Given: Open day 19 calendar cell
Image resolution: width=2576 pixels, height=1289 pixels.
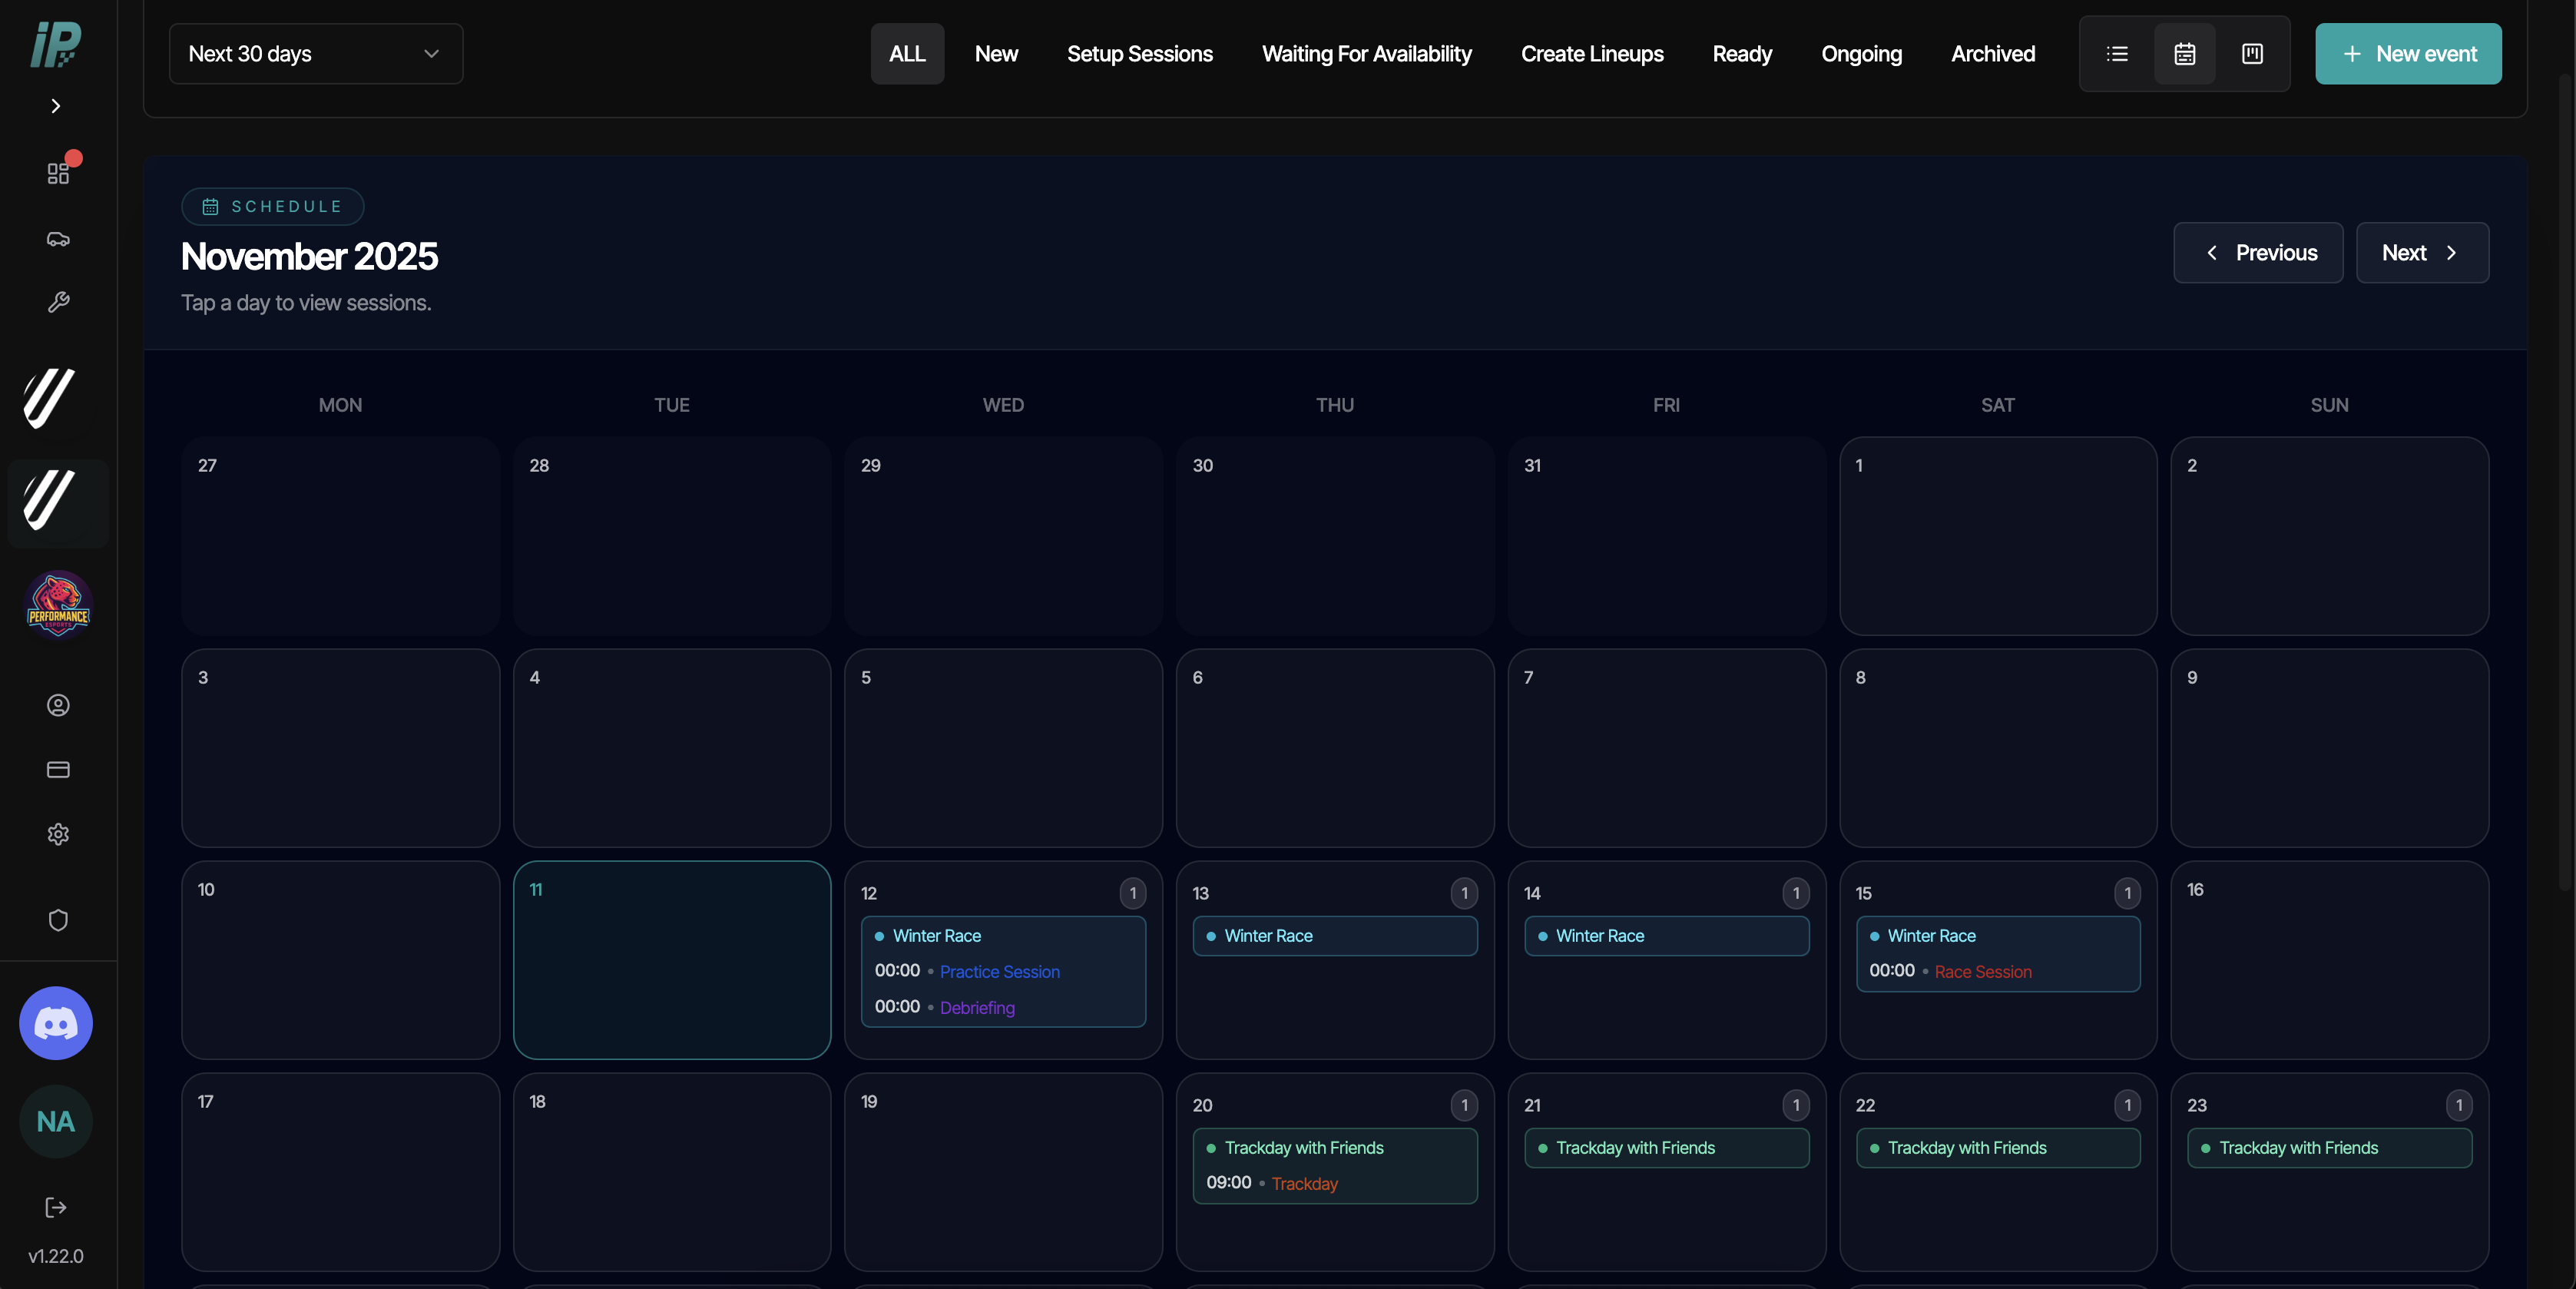Looking at the screenshot, I should tap(1003, 1172).
